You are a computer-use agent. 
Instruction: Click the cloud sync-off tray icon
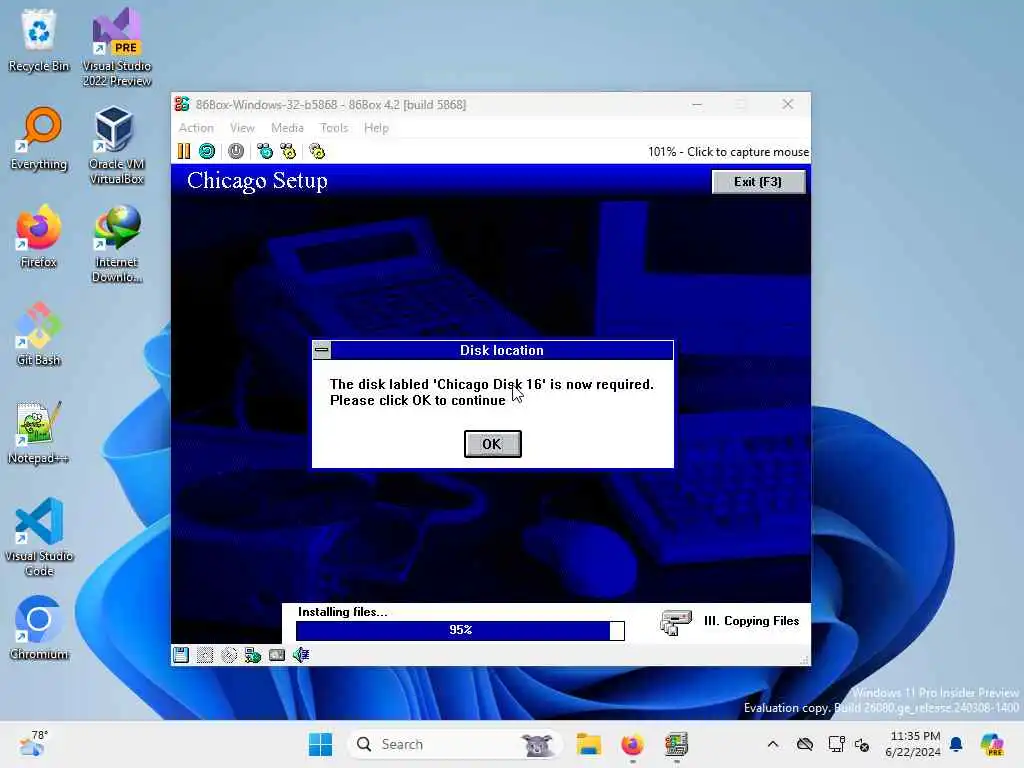click(x=805, y=744)
